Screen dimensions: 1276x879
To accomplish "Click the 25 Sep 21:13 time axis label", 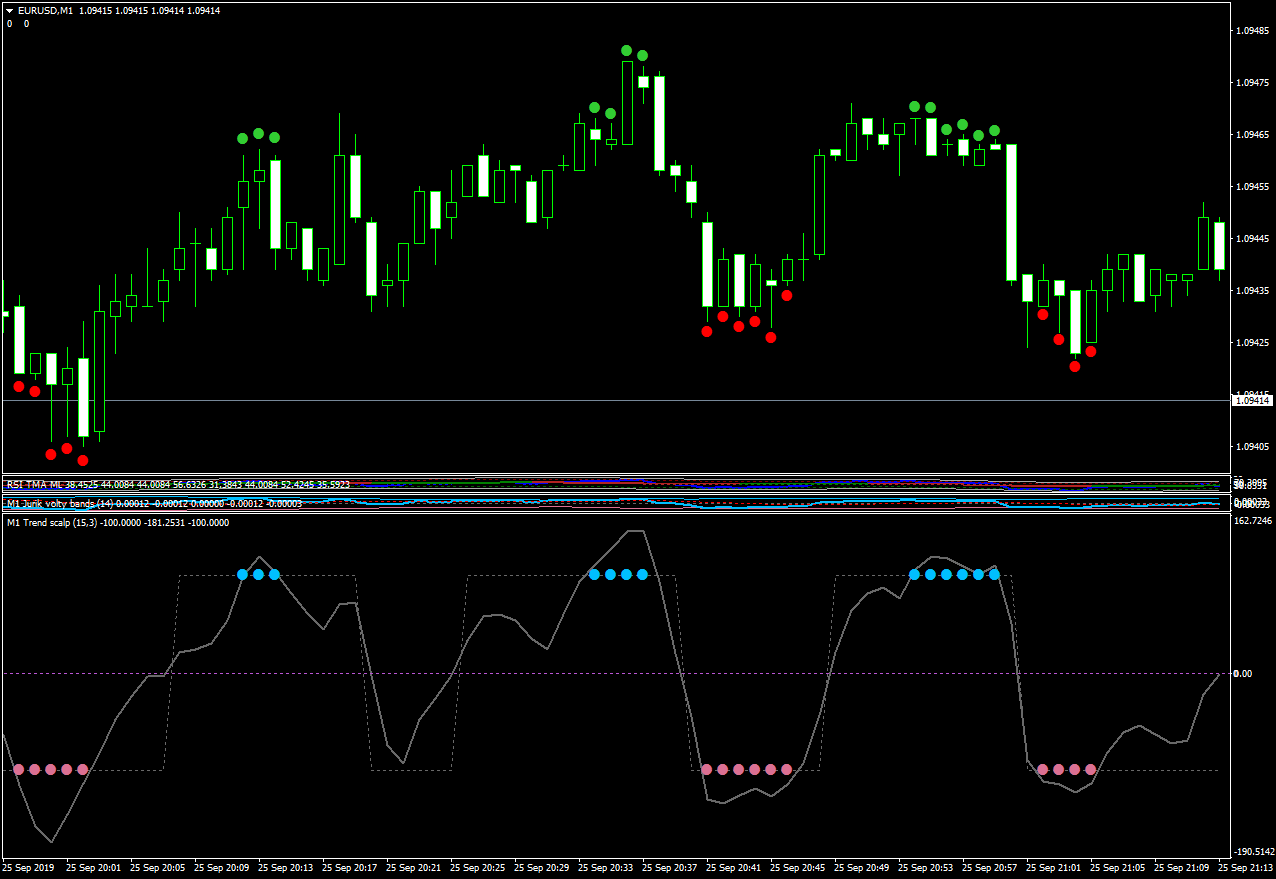I will tap(1245, 868).
